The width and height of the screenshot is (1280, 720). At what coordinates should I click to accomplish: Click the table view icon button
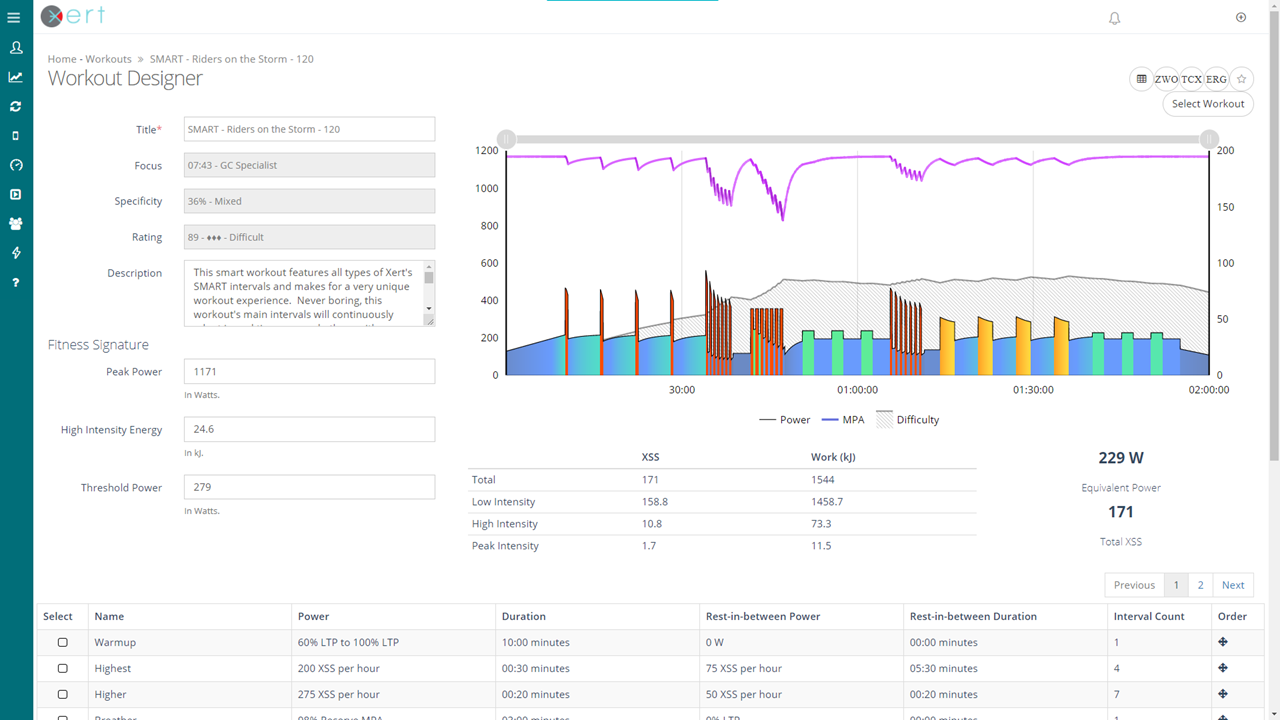(x=1142, y=79)
